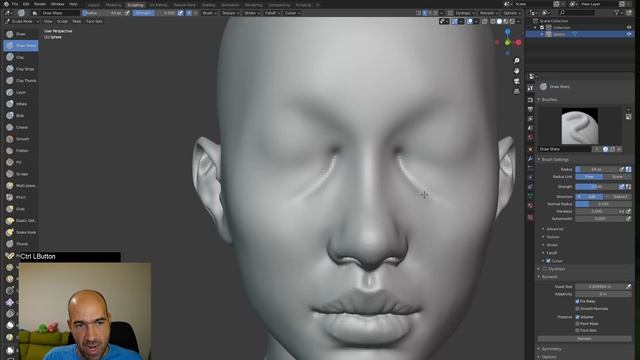640x360 pixels.
Task: Set Radius Unit to Scene
Action: 617,177
